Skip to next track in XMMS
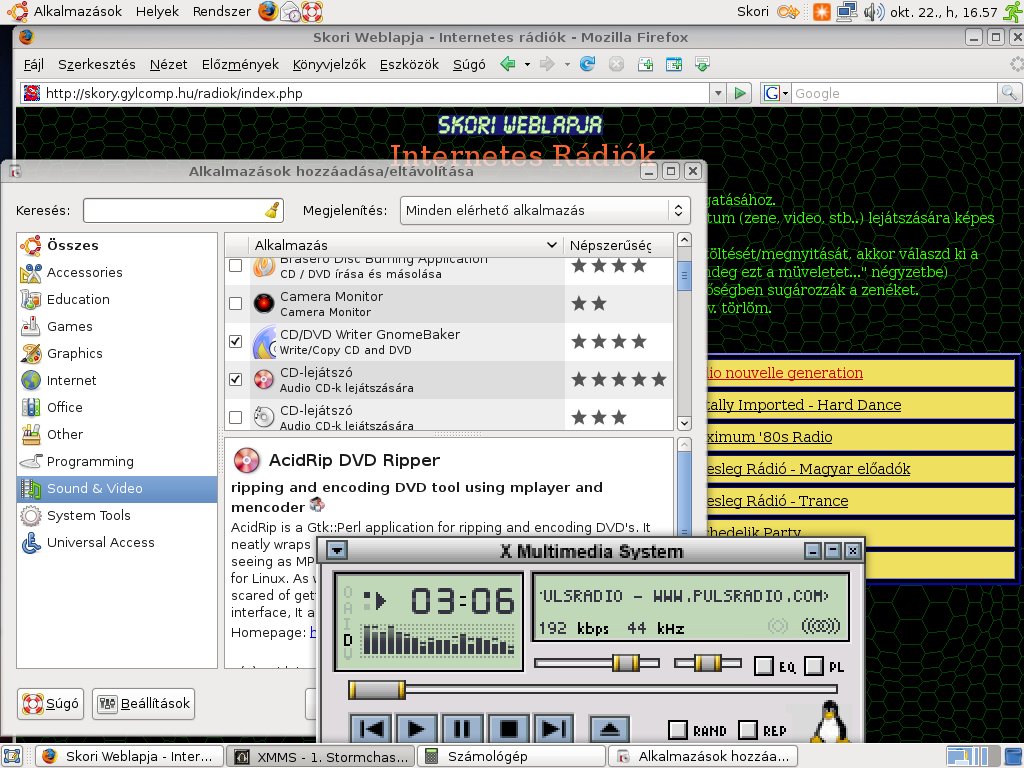 [x=555, y=728]
